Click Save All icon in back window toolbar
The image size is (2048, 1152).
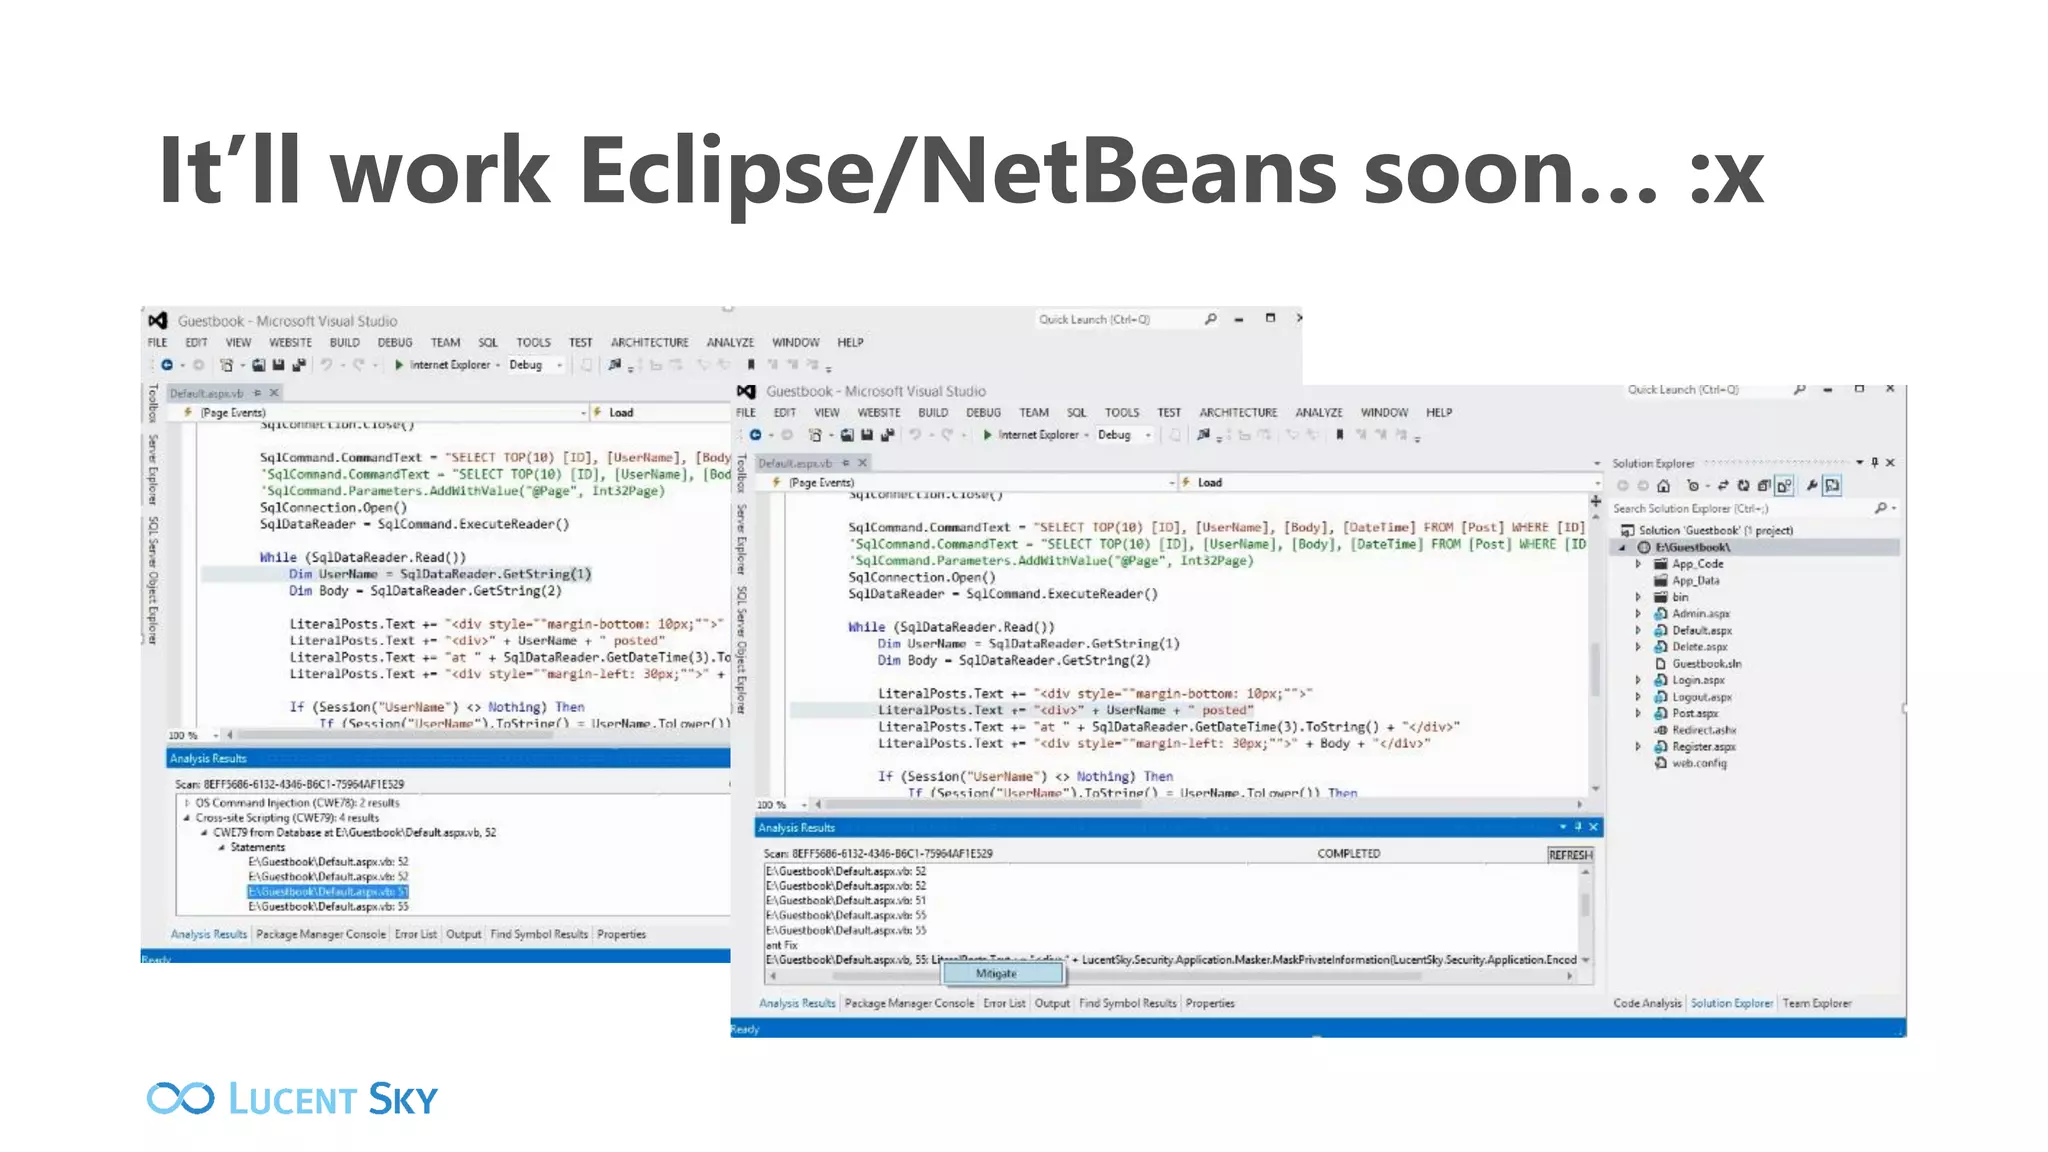(298, 365)
